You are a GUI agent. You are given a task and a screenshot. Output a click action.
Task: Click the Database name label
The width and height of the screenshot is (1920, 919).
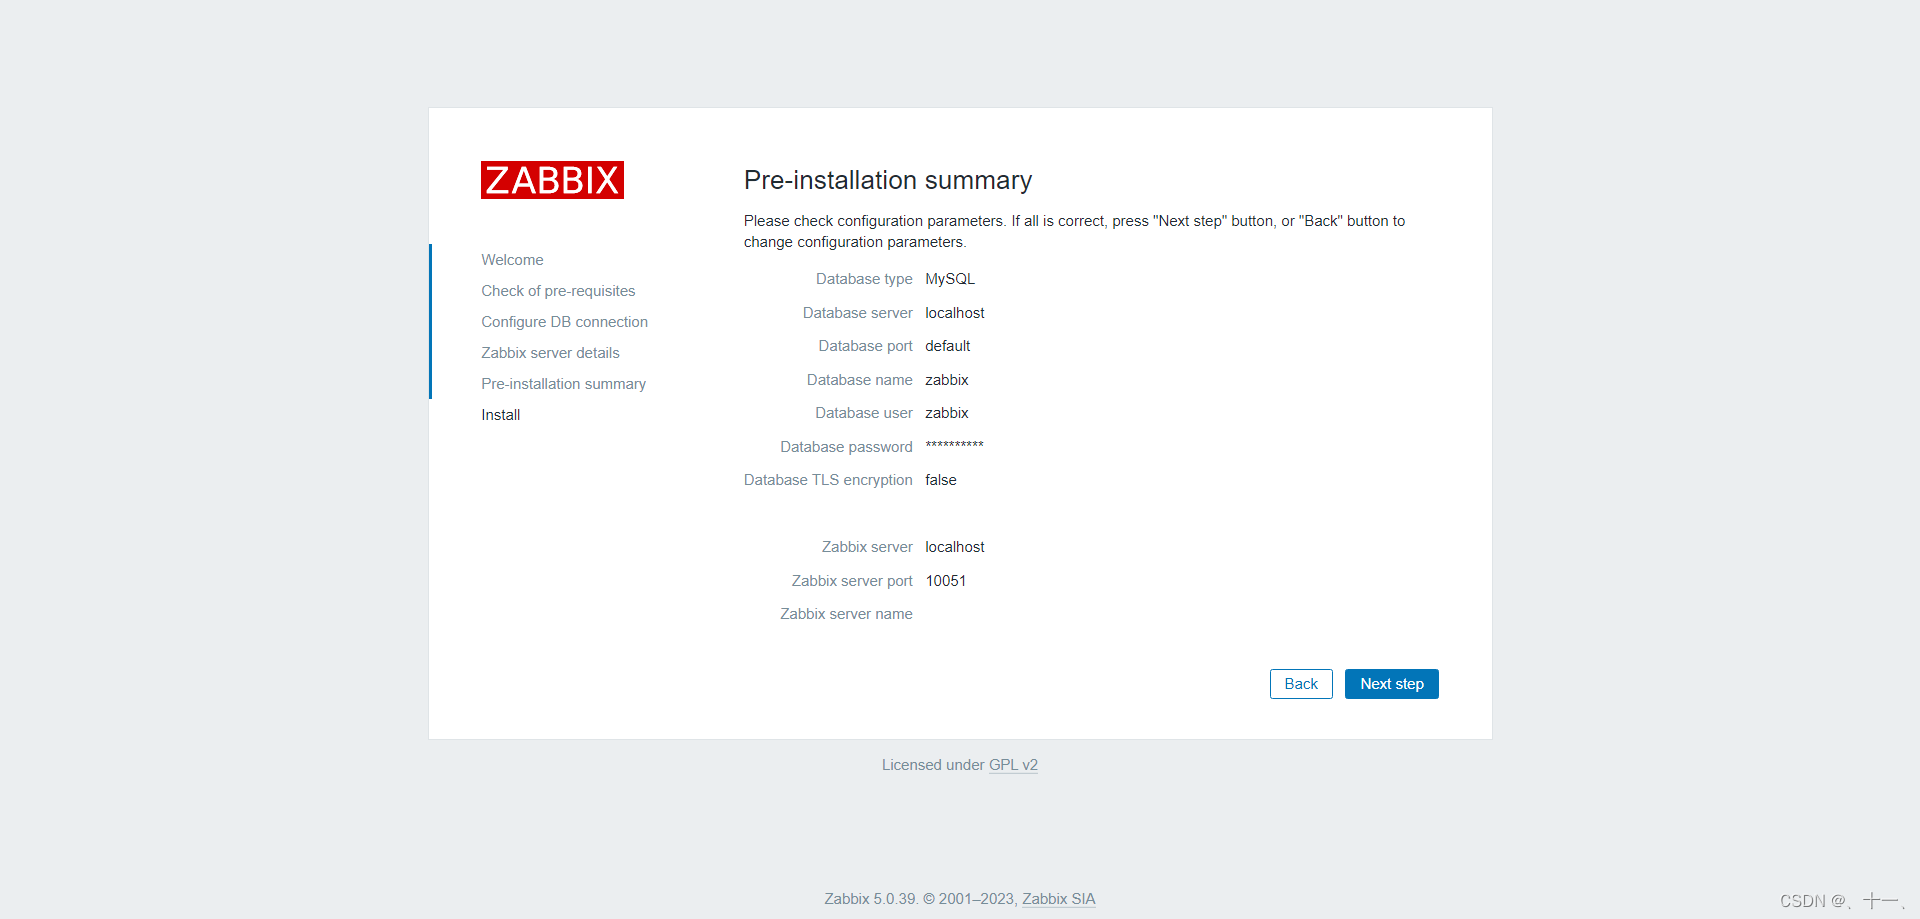(x=860, y=380)
